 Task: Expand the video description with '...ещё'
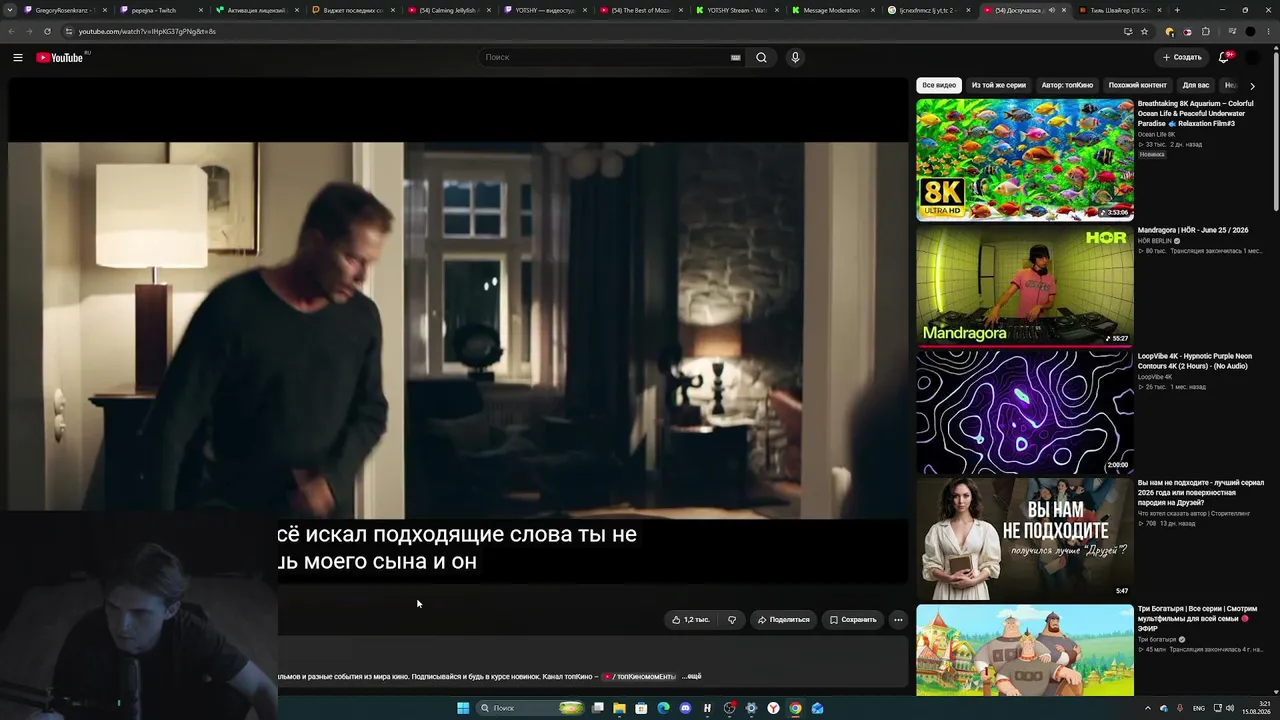click(x=692, y=677)
